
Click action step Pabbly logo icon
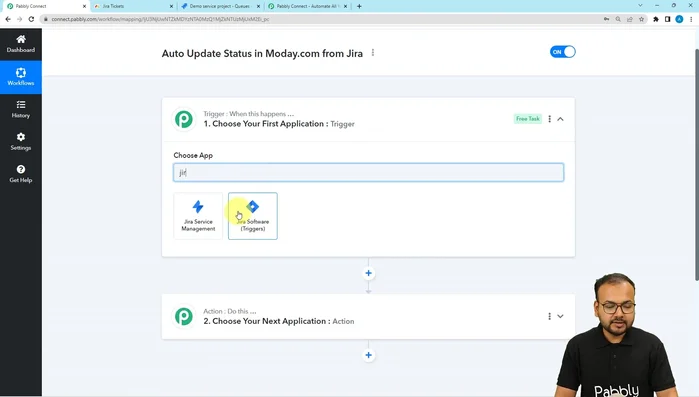(184, 316)
